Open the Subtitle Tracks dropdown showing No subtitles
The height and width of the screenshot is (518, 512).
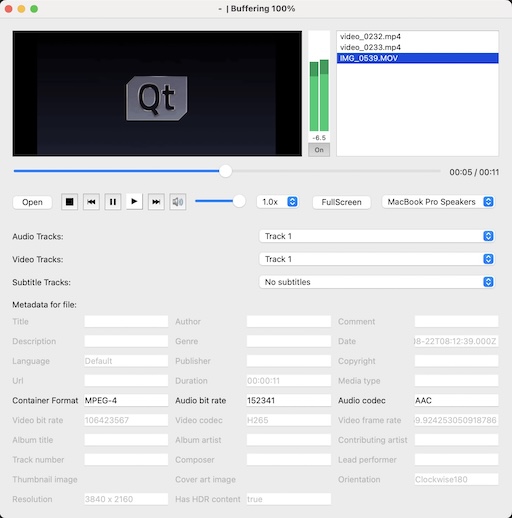point(377,282)
